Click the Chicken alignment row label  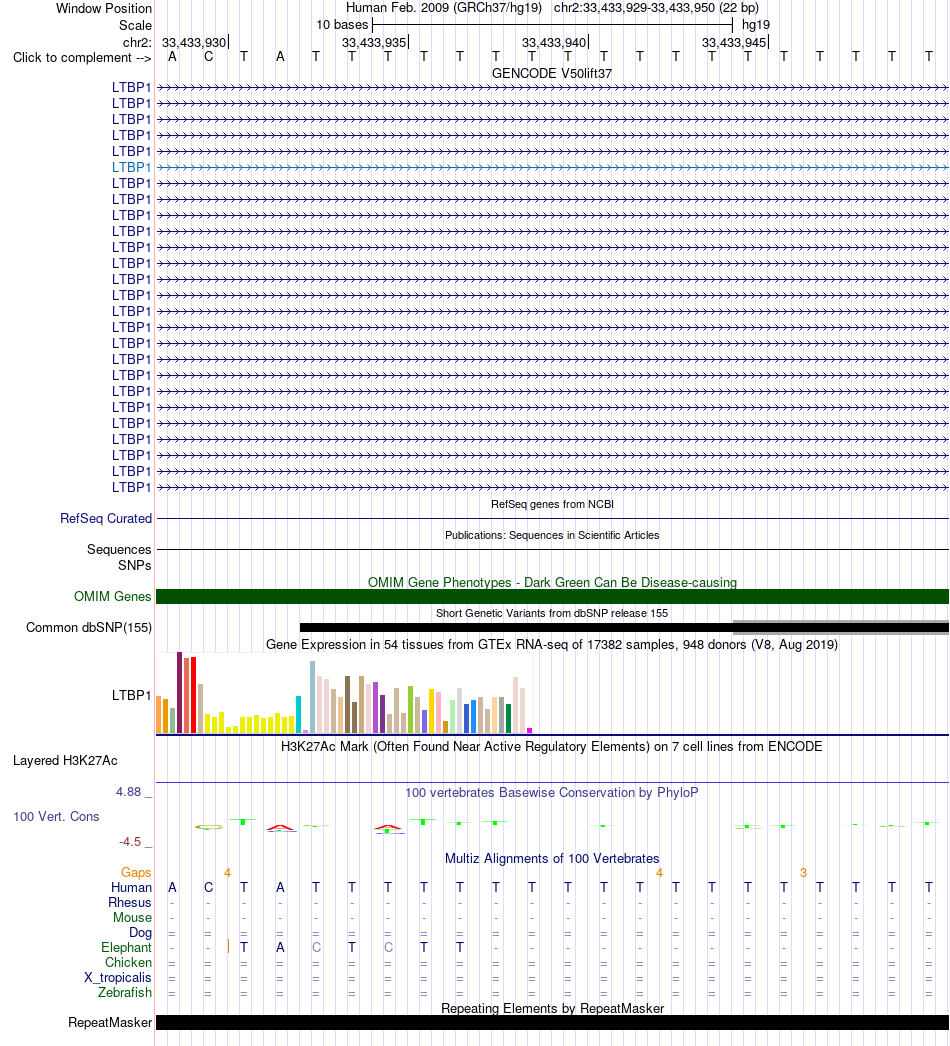[x=128, y=963]
